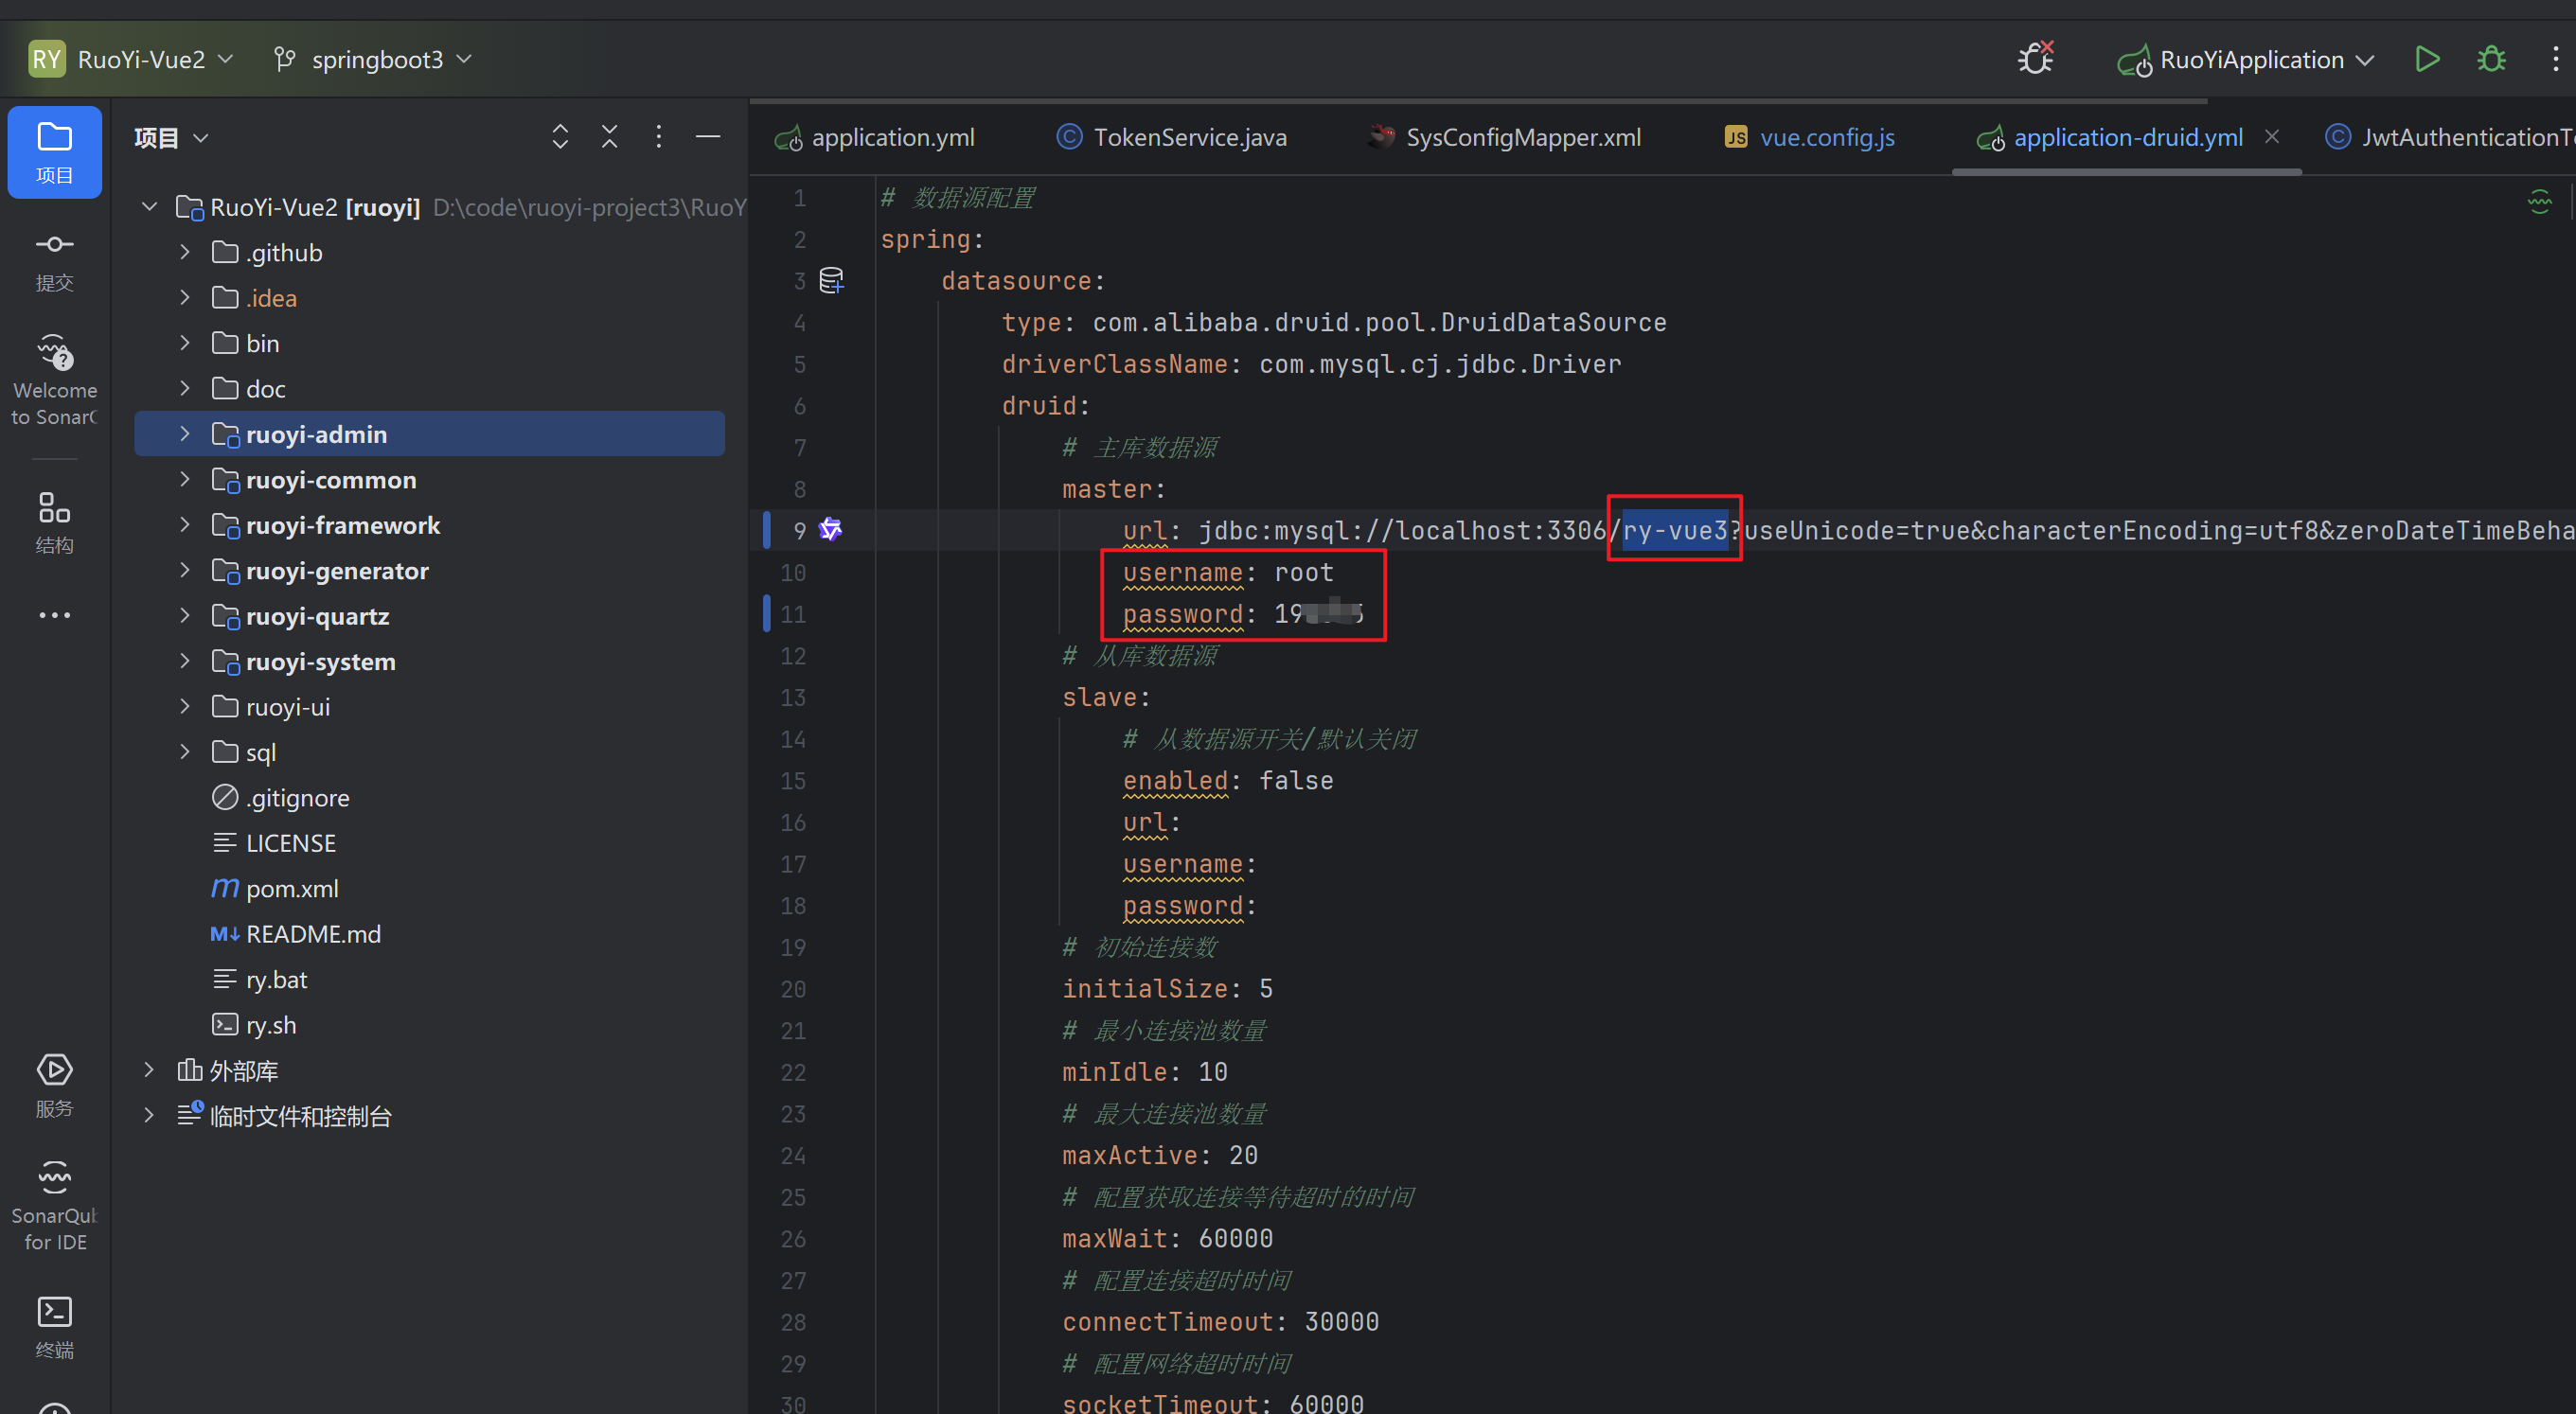The width and height of the screenshot is (2576, 1414).
Task: Click initialSize: 5 line
Action: (1167, 989)
